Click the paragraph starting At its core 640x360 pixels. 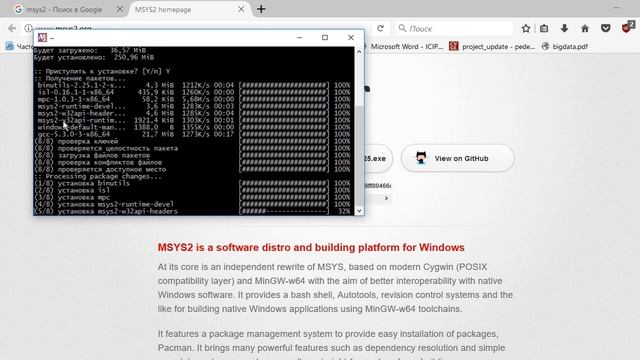(x=335, y=288)
